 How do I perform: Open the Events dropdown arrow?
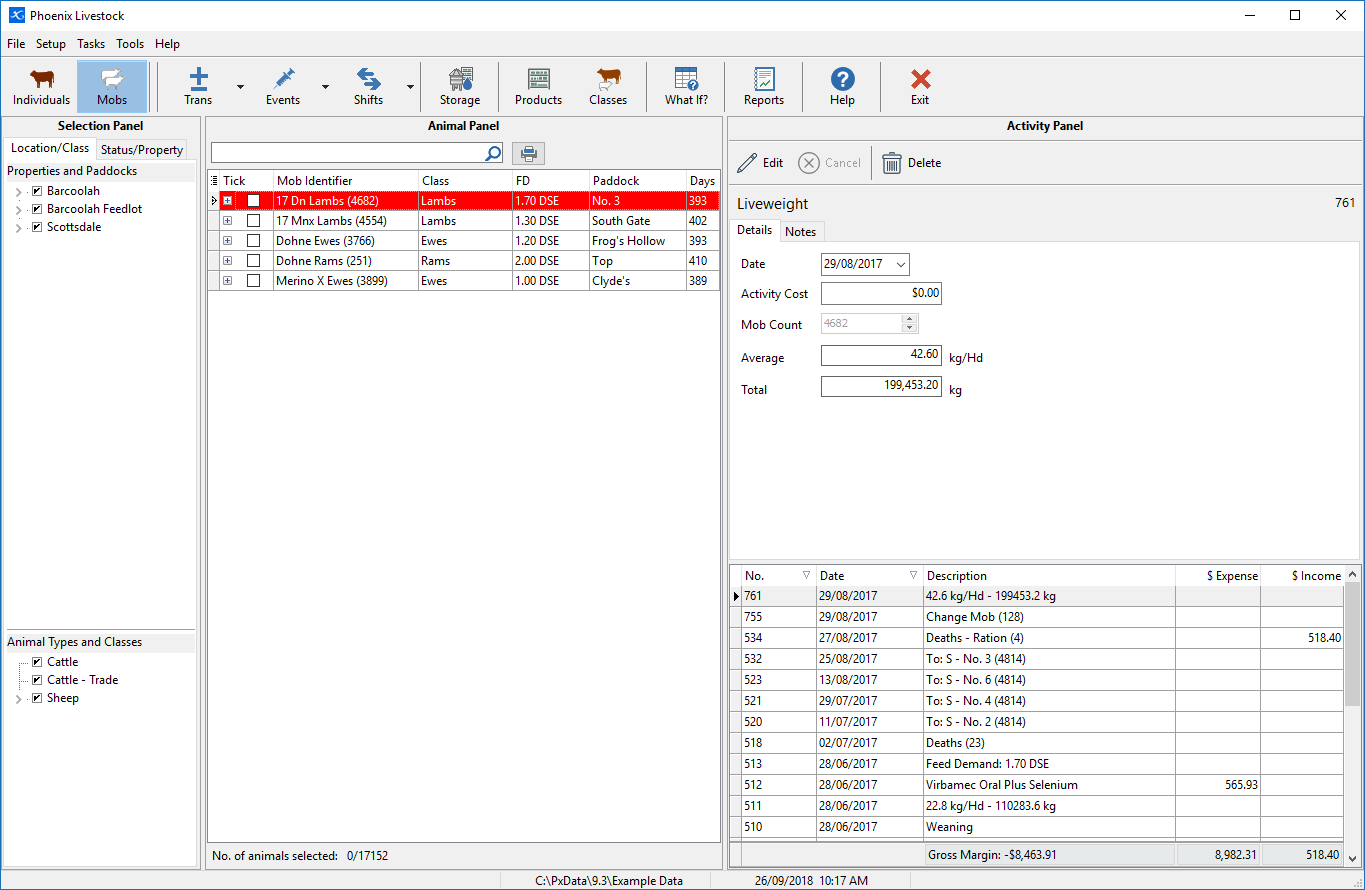[326, 87]
